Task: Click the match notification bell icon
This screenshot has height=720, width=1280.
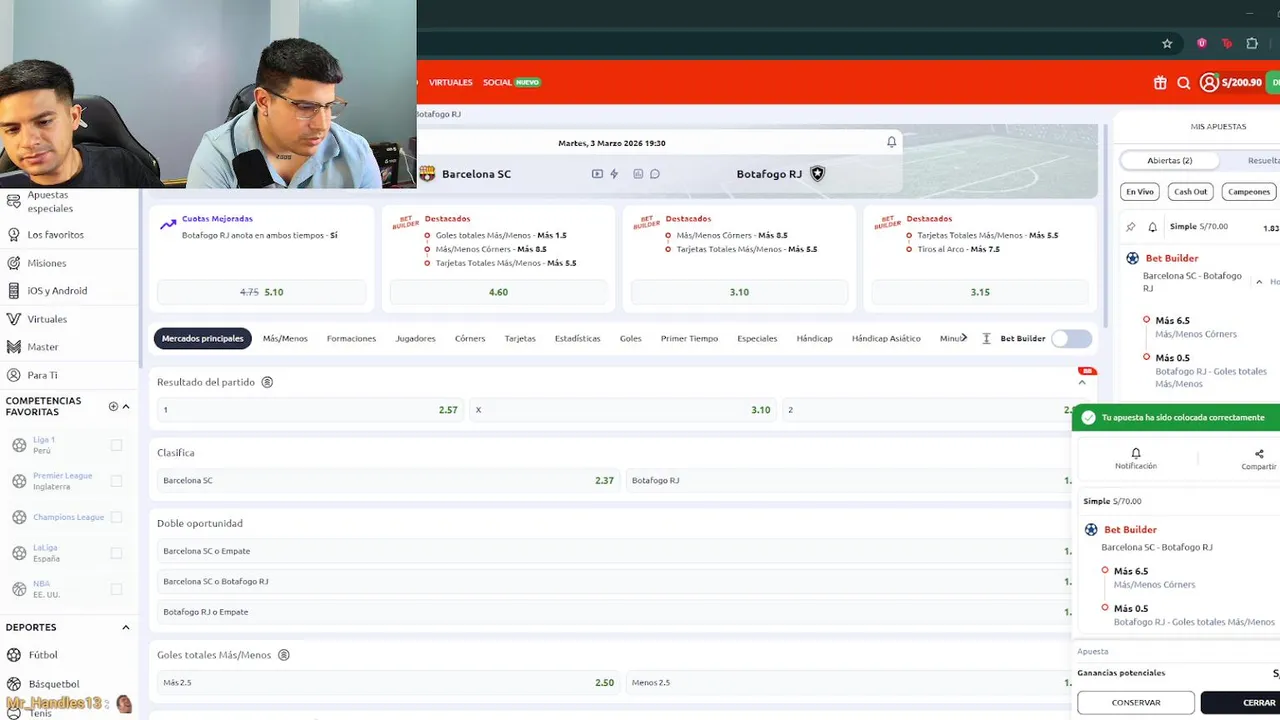Action: pyautogui.click(x=892, y=142)
